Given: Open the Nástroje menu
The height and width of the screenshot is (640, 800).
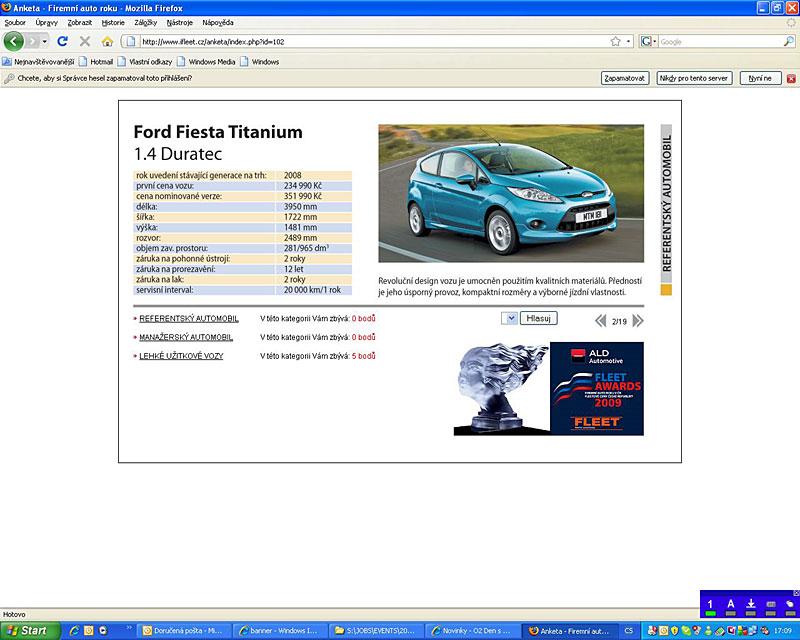Looking at the screenshot, I should click(180, 22).
